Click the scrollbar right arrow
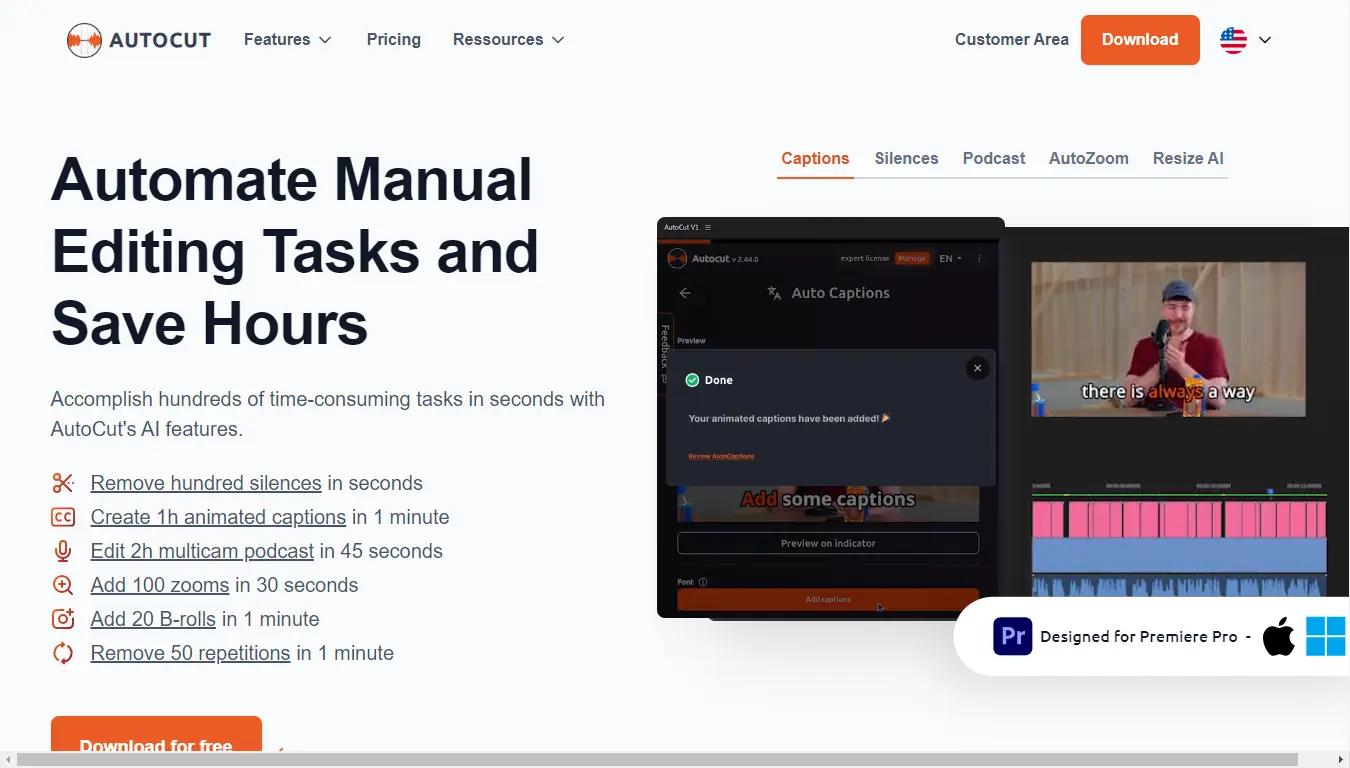The height and width of the screenshot is (768, 1350). 1341,760
